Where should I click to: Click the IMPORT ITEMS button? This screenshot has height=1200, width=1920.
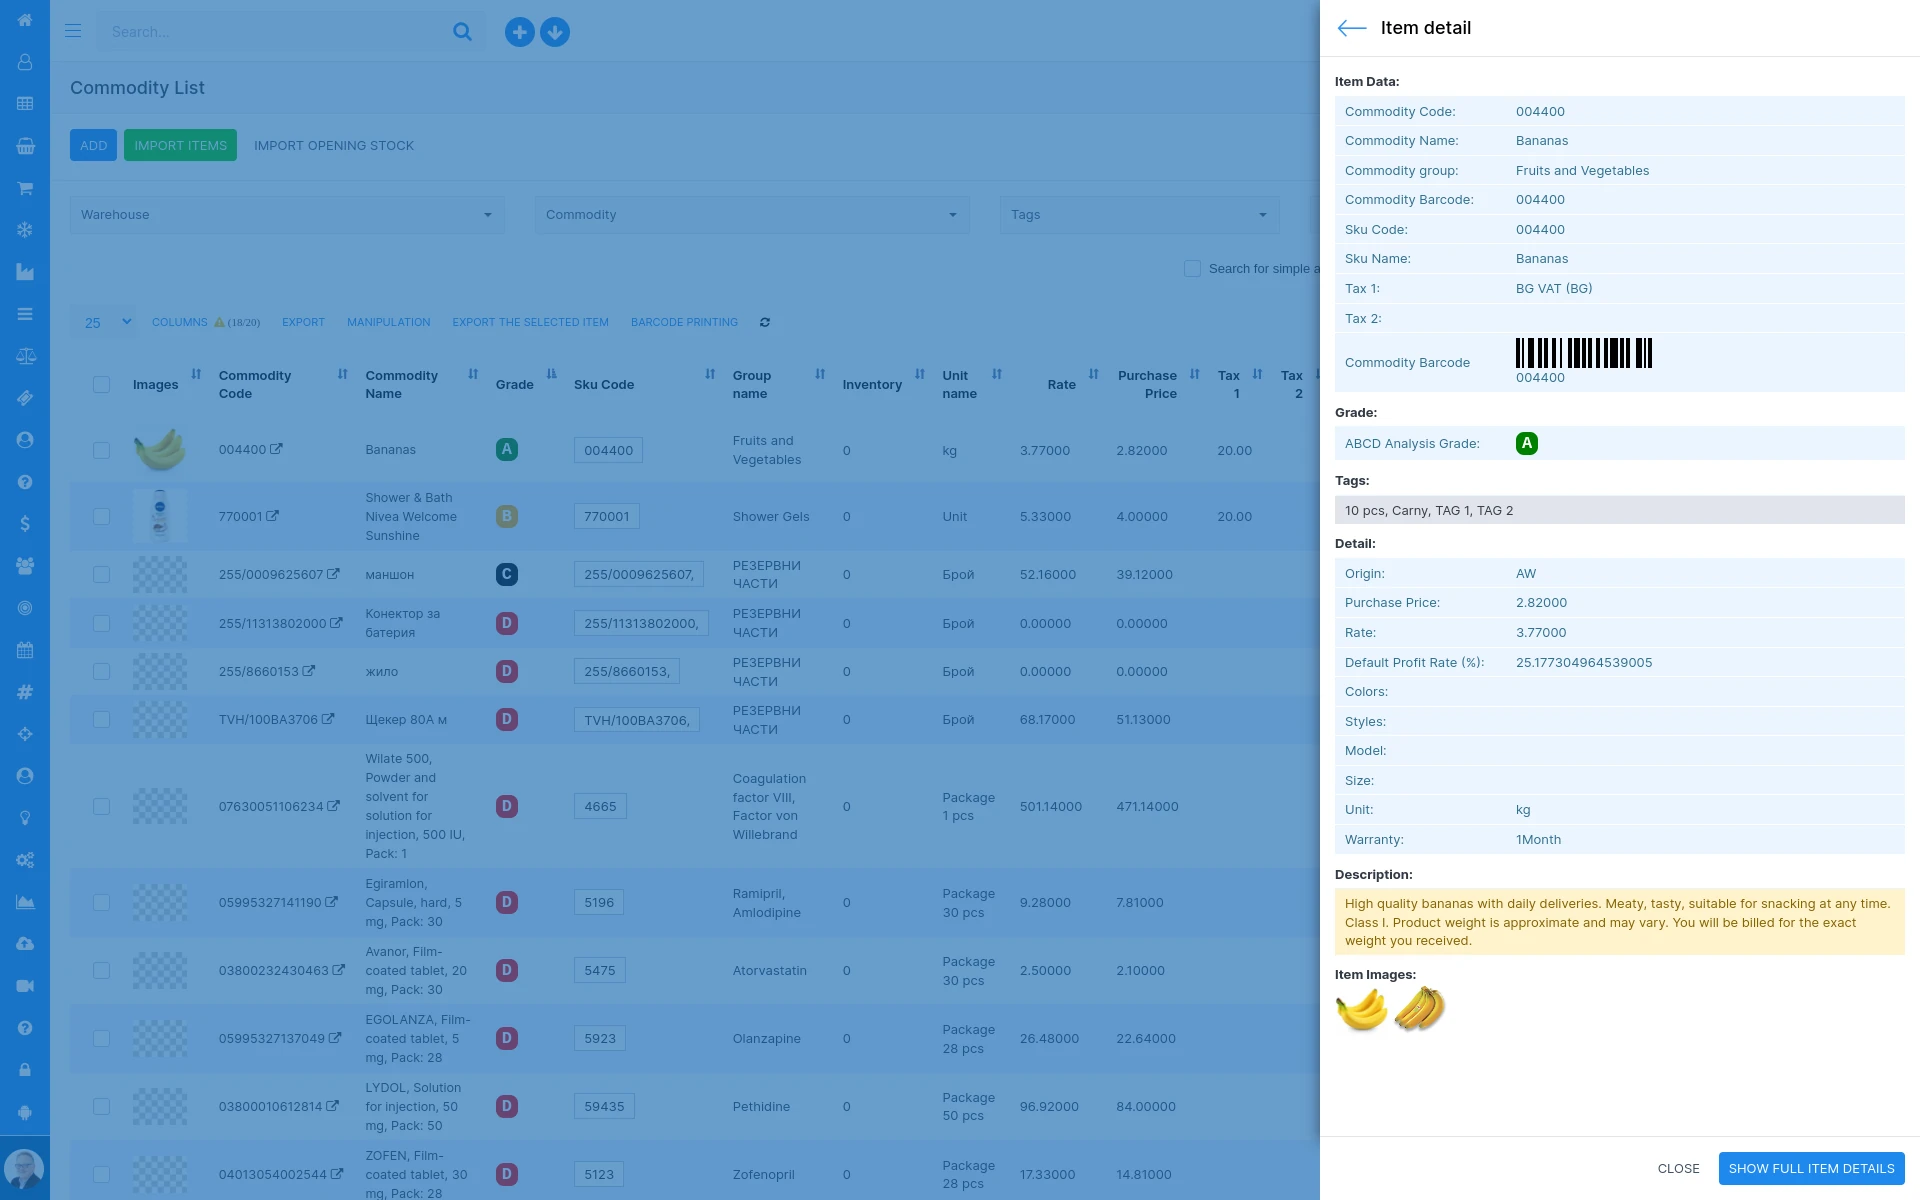180,145
